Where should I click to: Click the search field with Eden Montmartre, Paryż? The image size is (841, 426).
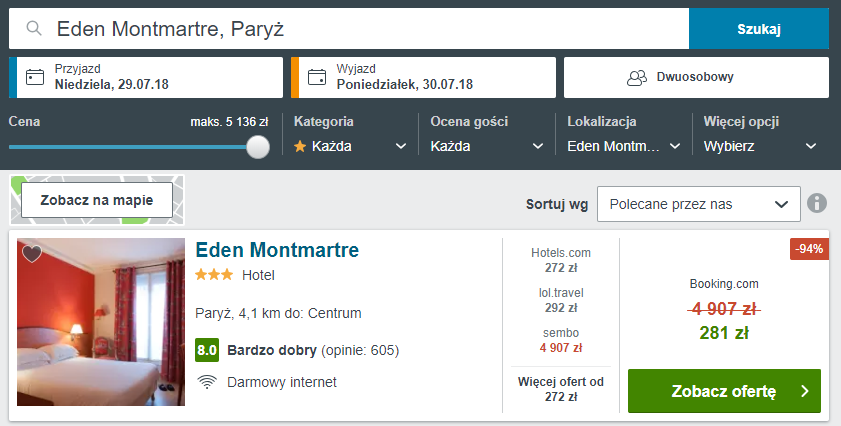pos(349,28)
